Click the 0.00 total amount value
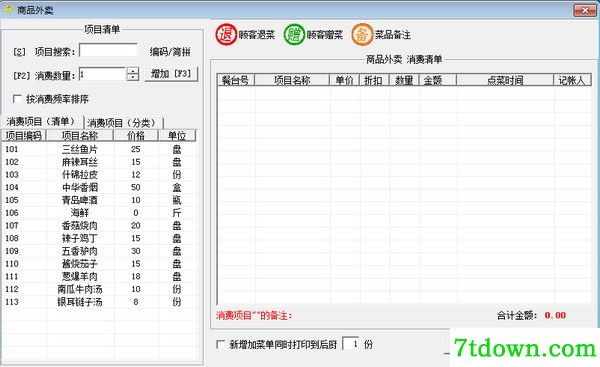The width and height of the screenshot is (600, 367). 555,315
